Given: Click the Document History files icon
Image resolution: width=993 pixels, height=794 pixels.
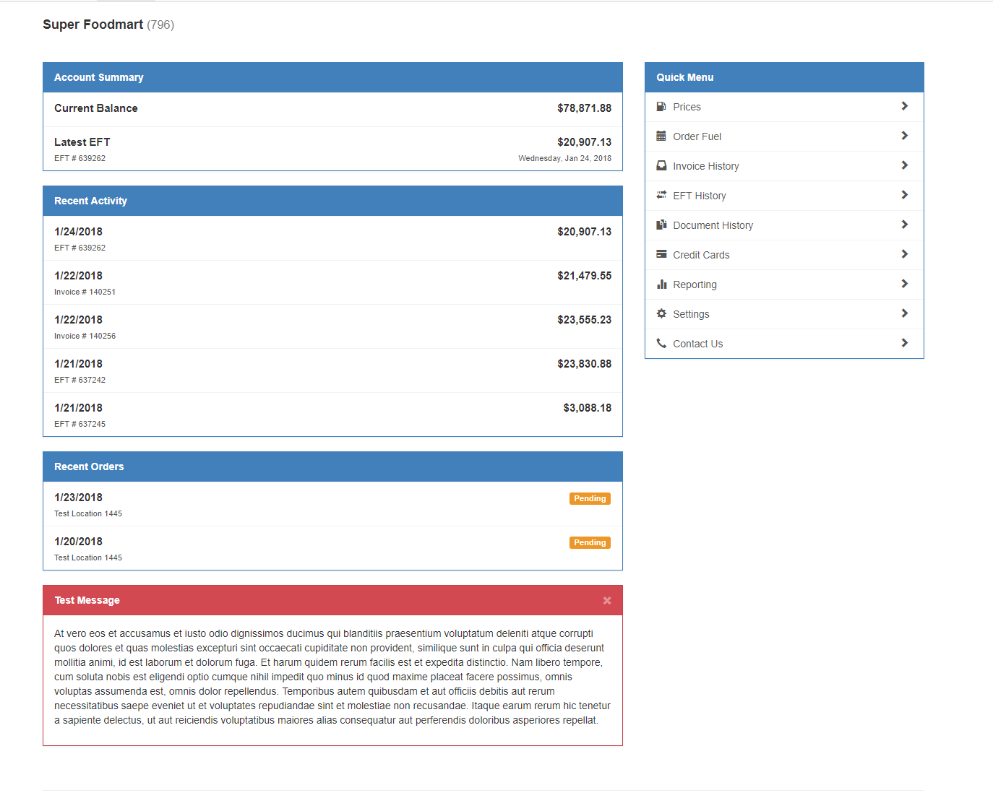Looking at the screenshot, I should [661, 225].
